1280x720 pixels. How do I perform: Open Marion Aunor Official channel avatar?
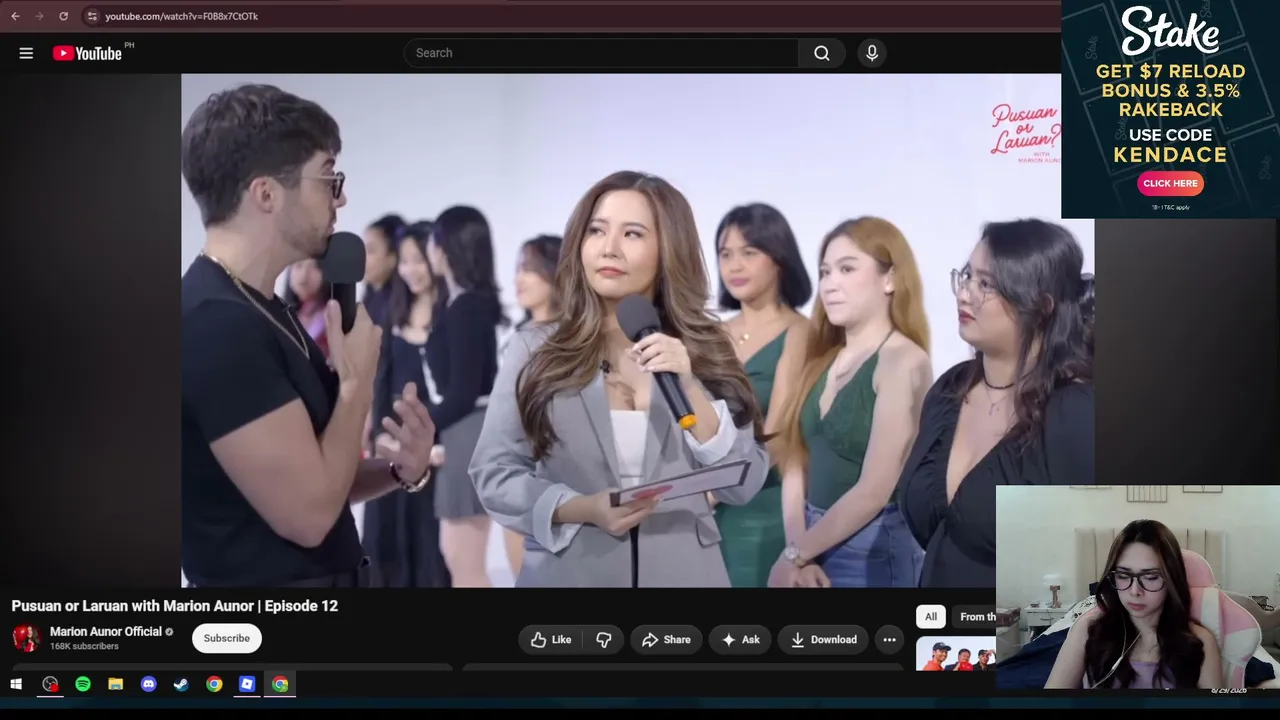tap(26, 638)
